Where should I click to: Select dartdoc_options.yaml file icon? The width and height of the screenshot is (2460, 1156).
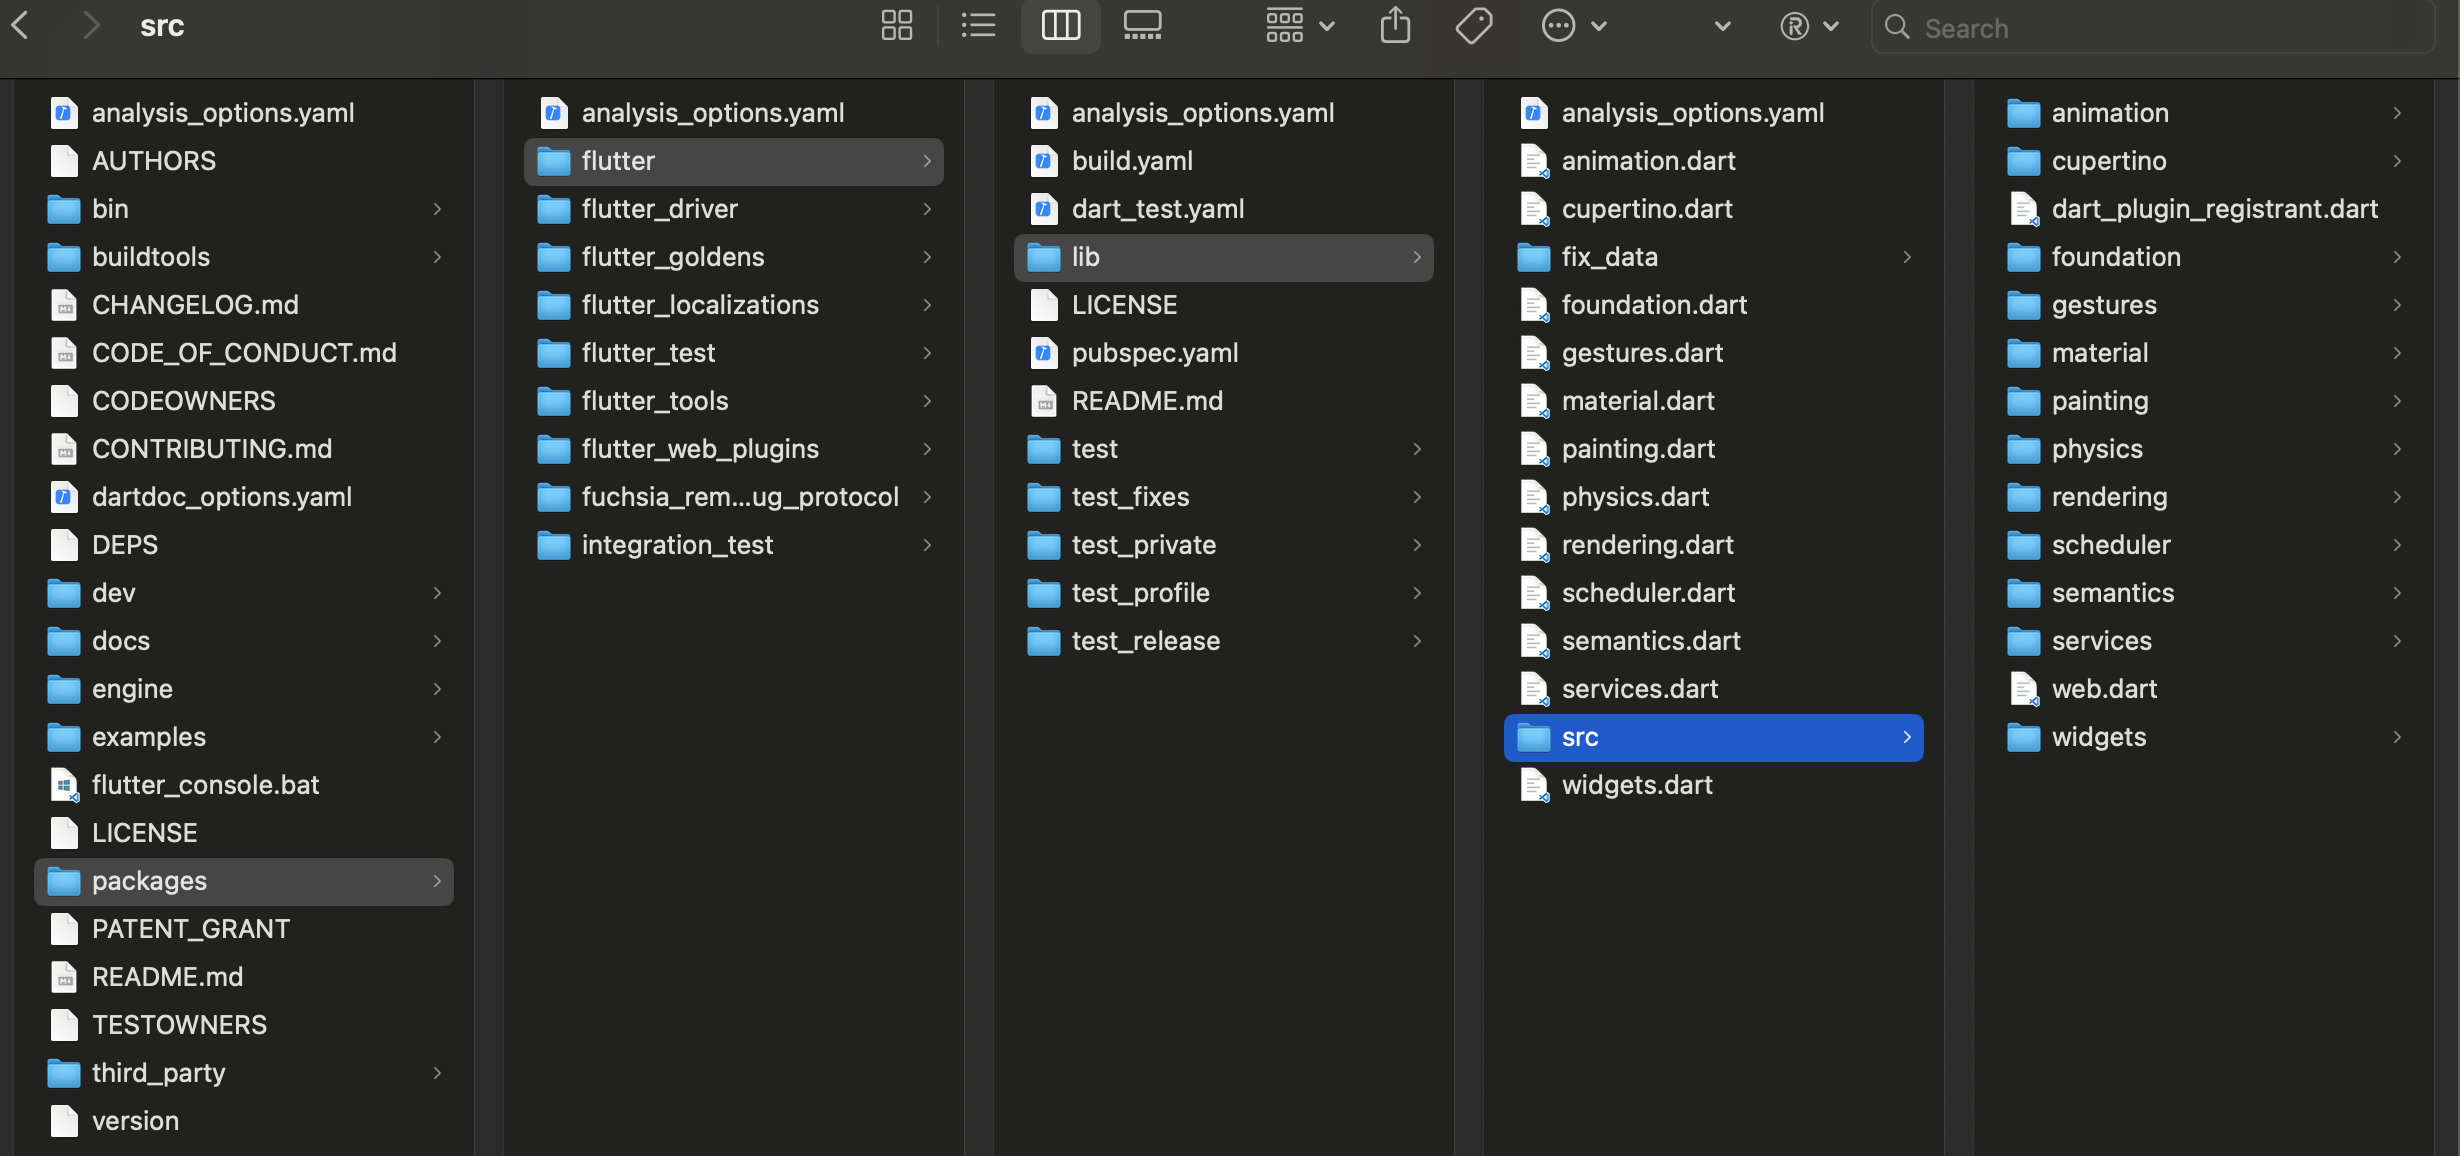[64, 497]
